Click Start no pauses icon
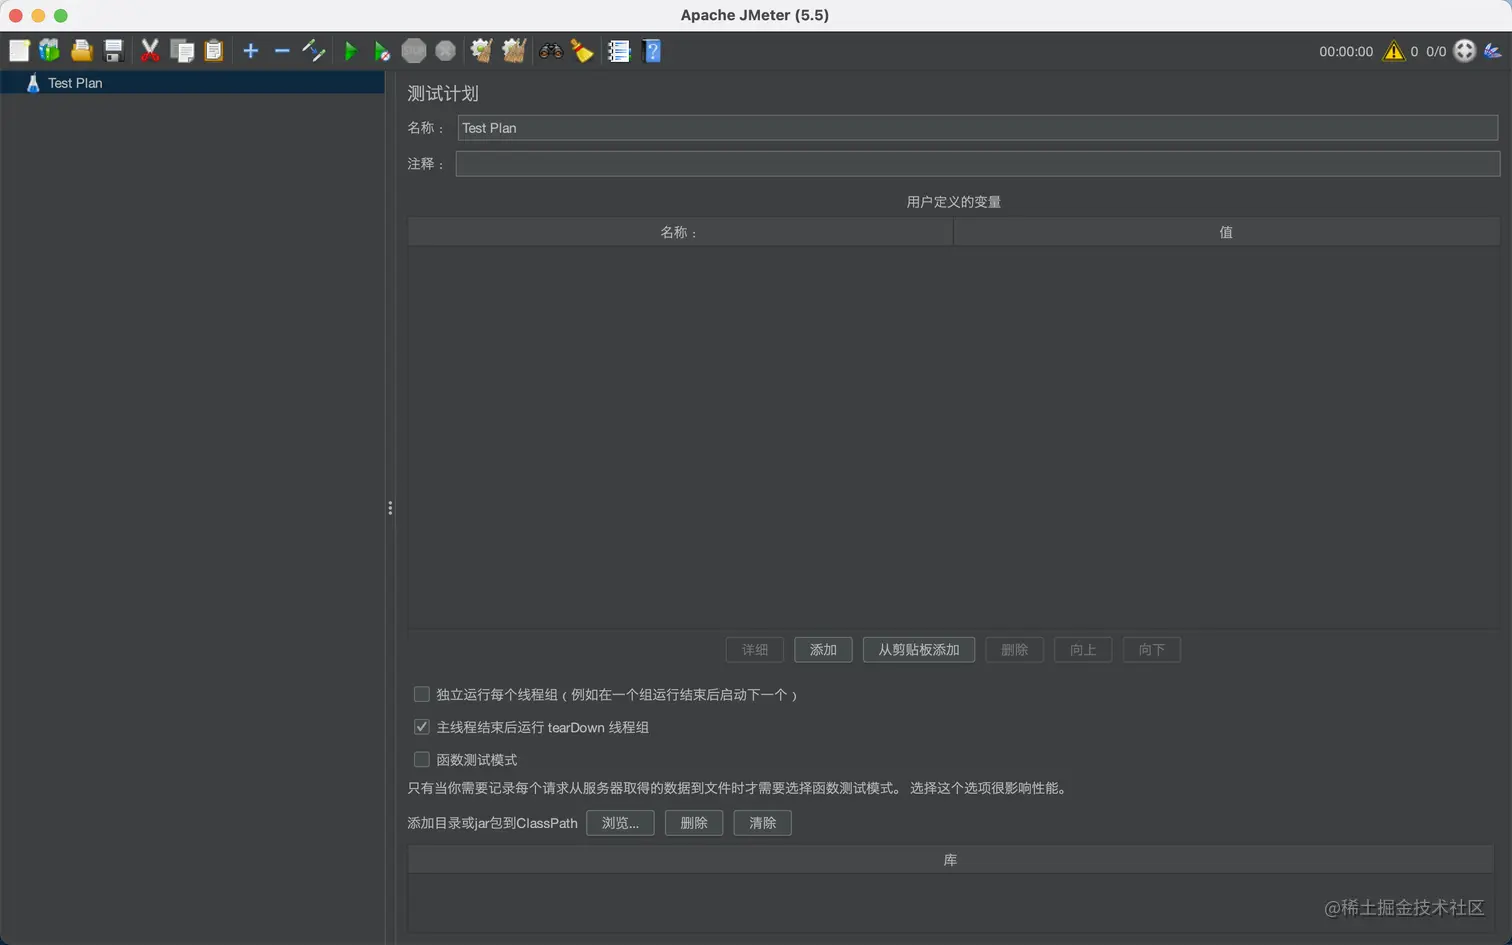The height and width of the screenshot is (945, 1512). pyautogui.click(x=382, y=51)
